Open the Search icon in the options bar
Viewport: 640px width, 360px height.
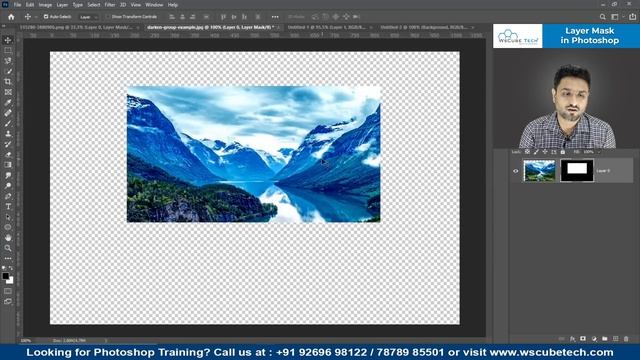point(602,17)
